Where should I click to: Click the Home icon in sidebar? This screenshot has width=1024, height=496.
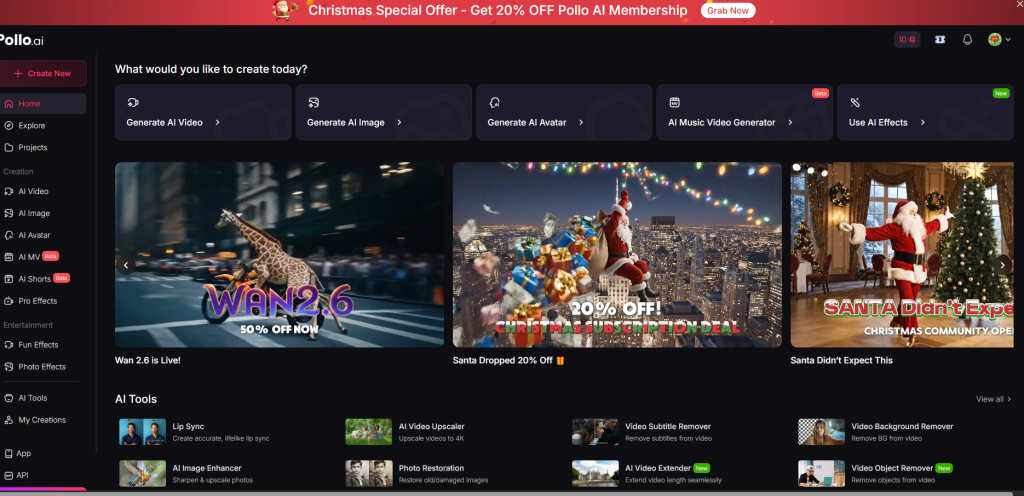pos(8,104)
